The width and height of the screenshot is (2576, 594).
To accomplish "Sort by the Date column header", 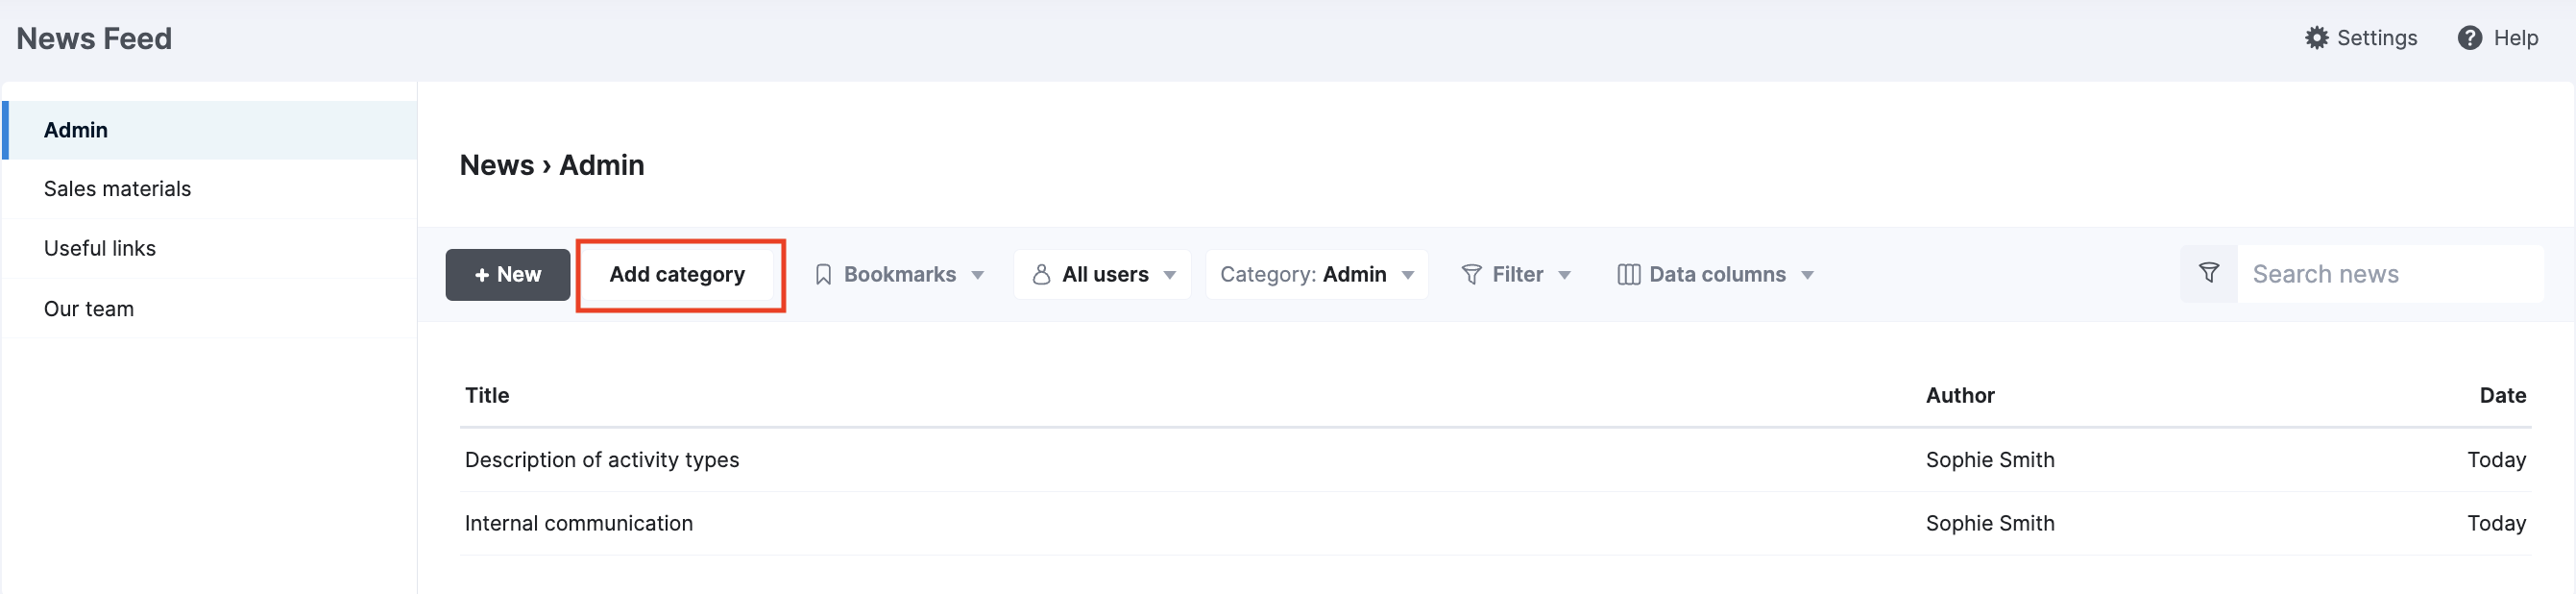I will click(2502, 396).
